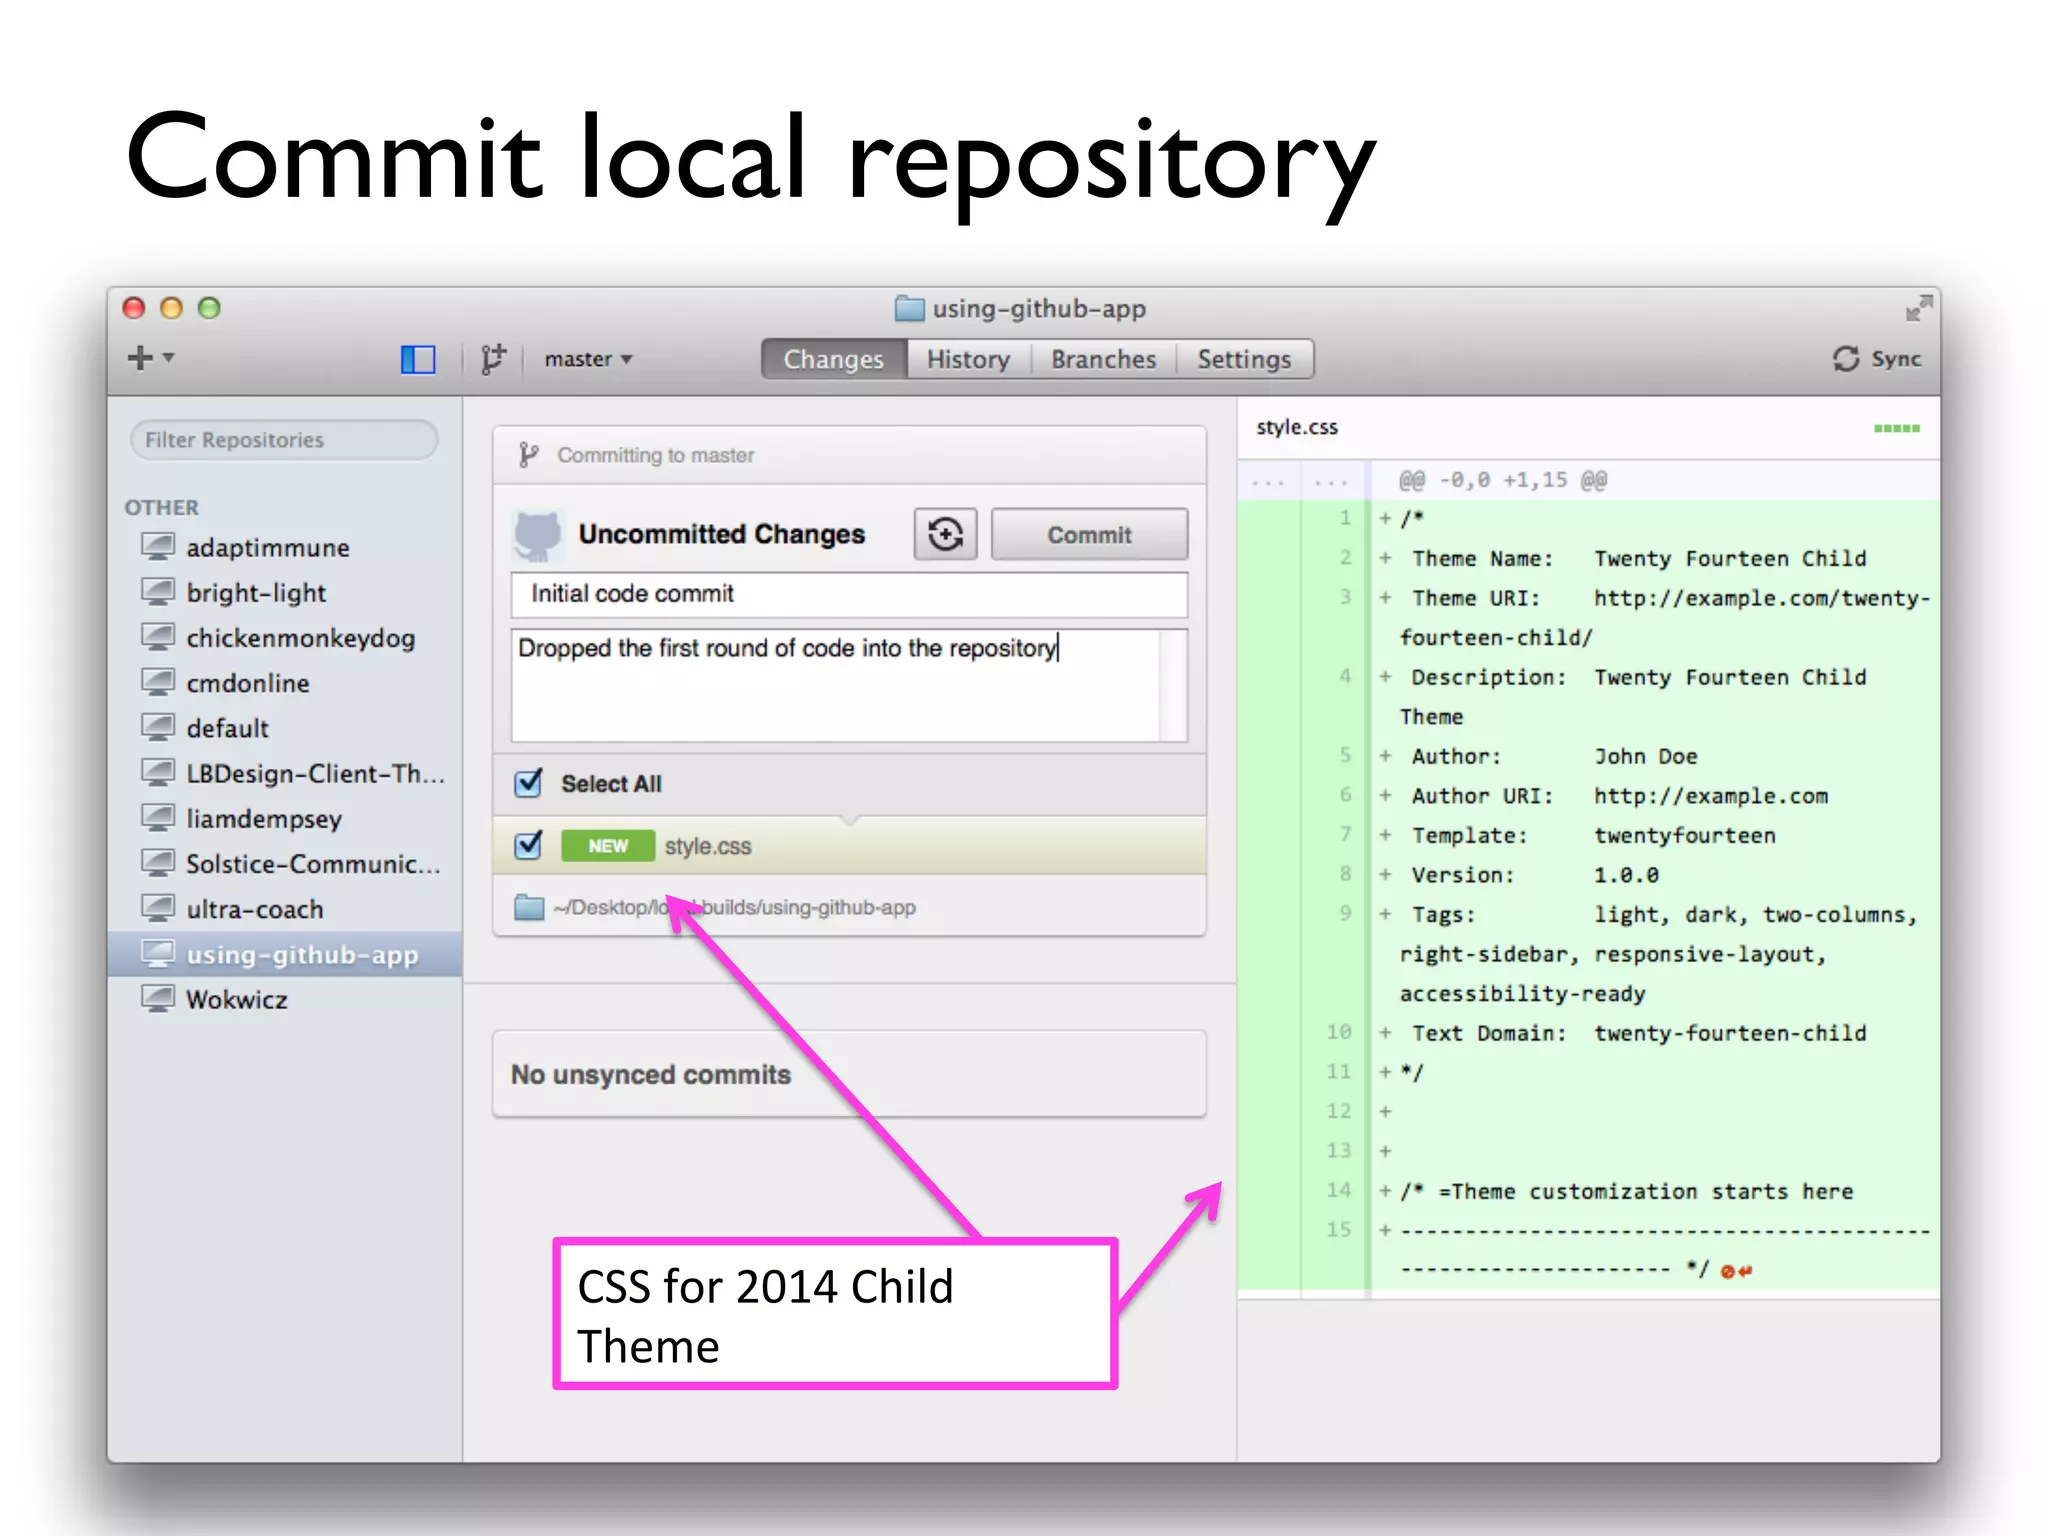Select the style.css changed file row
The image size is (2048, 1536).
point(849,846)
